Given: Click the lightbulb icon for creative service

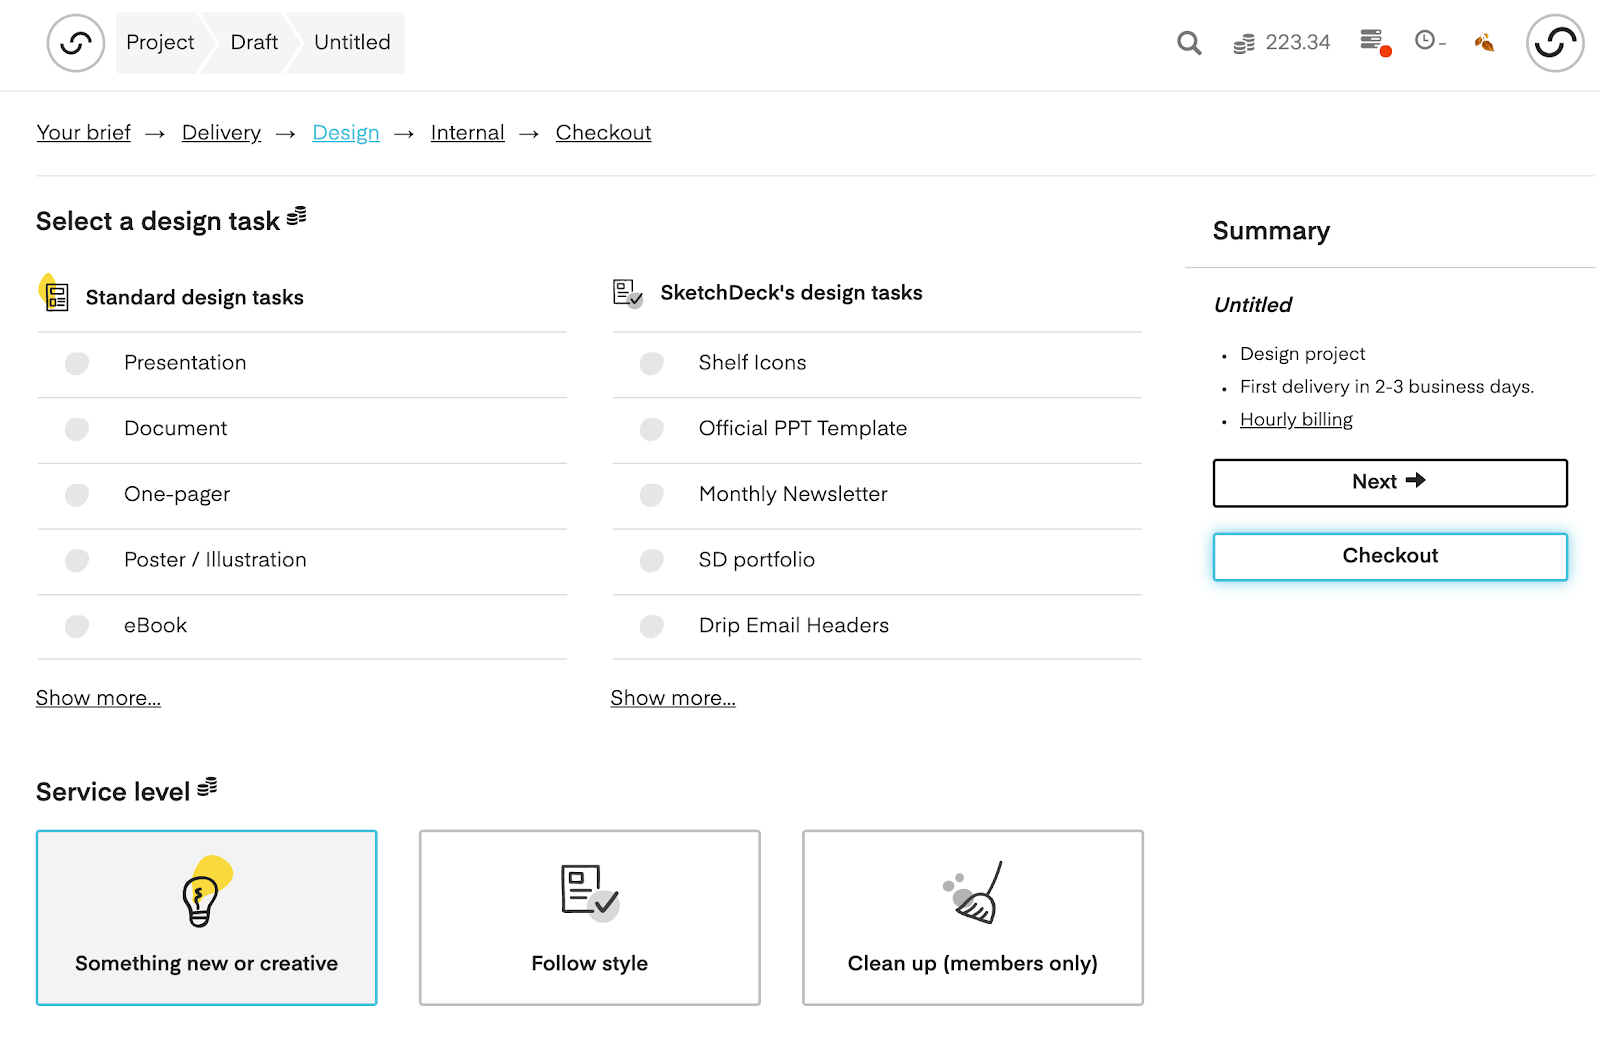Looking at the screenshot, I should [206, 891].
